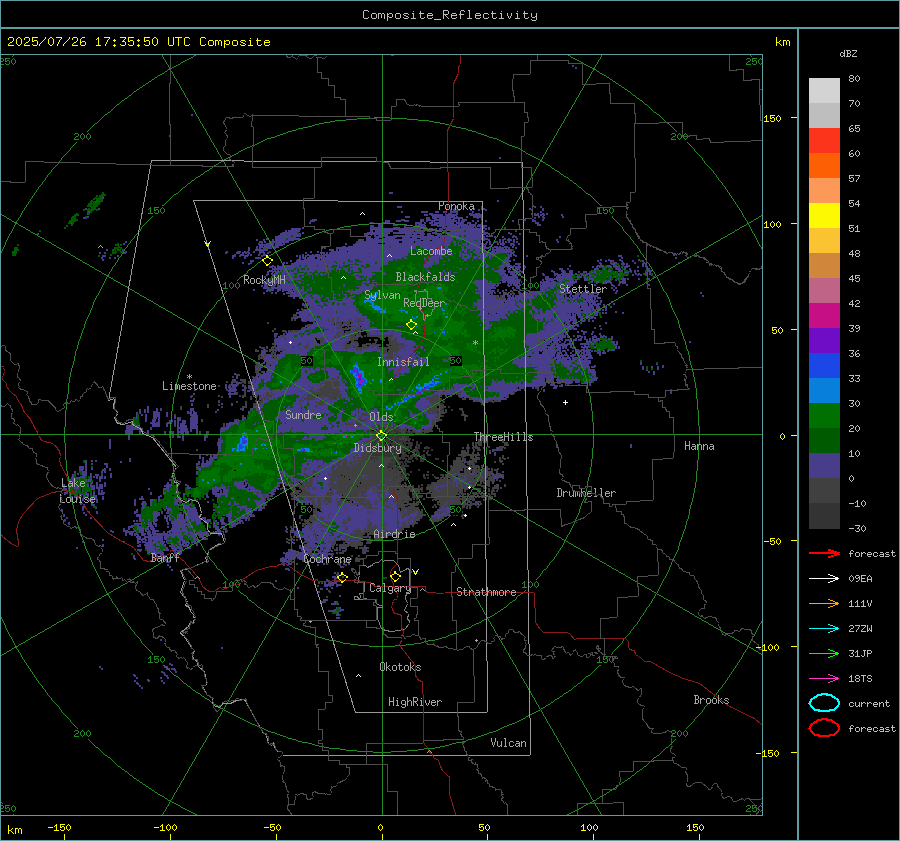Click the white 09EA arrow legend icon
This screenshot has width=900, height=841.
pos(824,579)
